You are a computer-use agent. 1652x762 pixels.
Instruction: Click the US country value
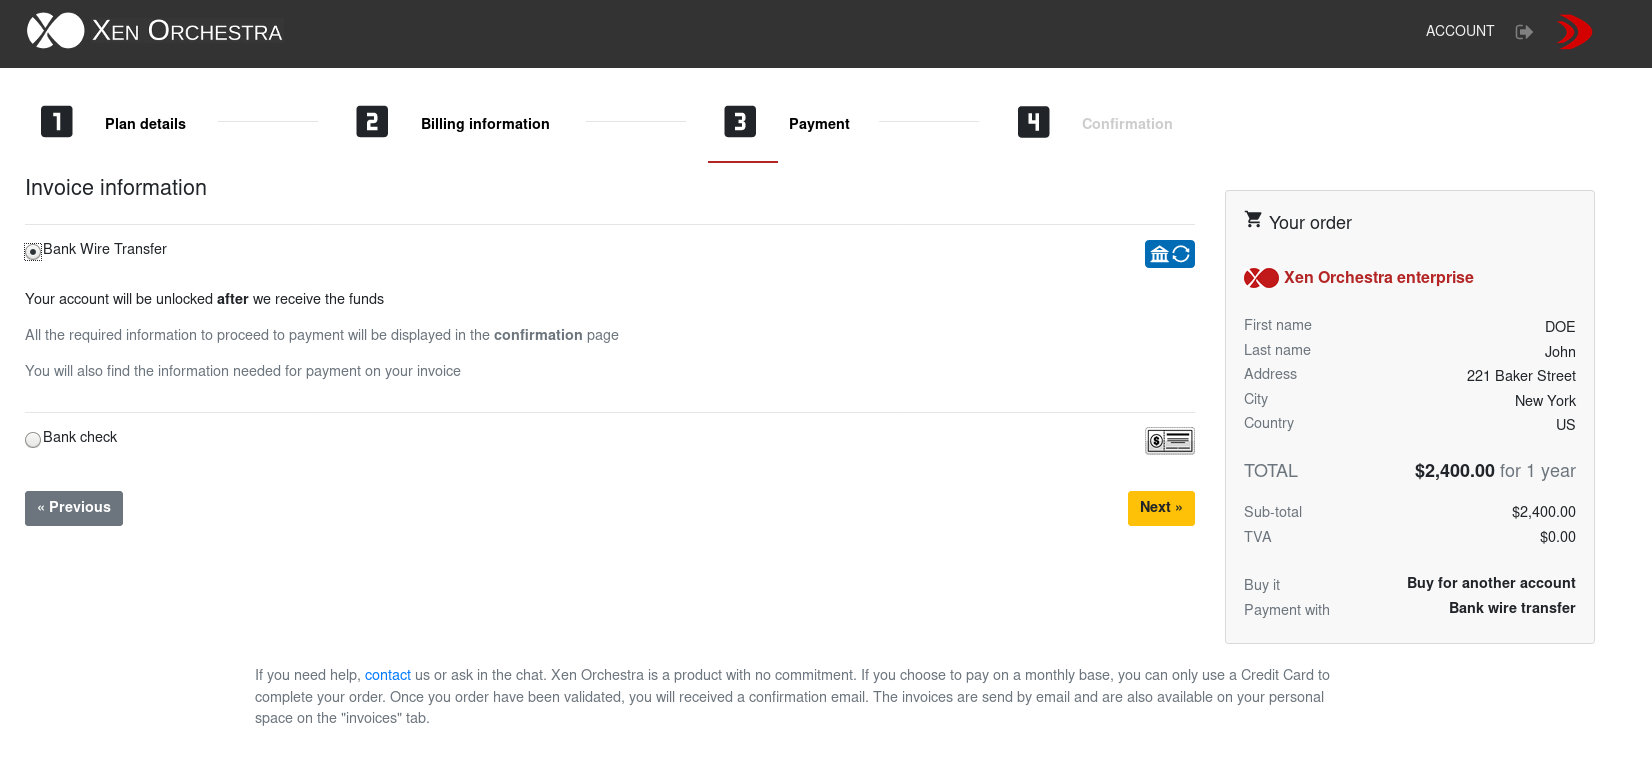(x=1566, y=425)
